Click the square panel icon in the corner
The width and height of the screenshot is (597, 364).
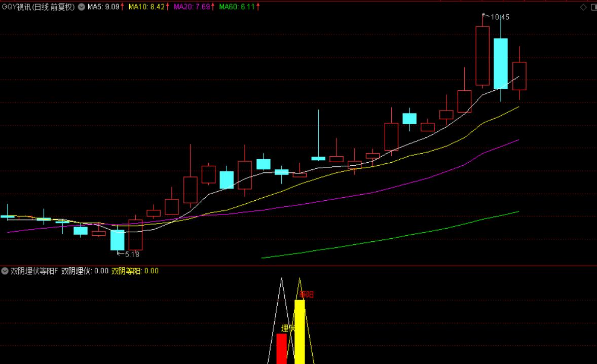[x=594, y=7]
